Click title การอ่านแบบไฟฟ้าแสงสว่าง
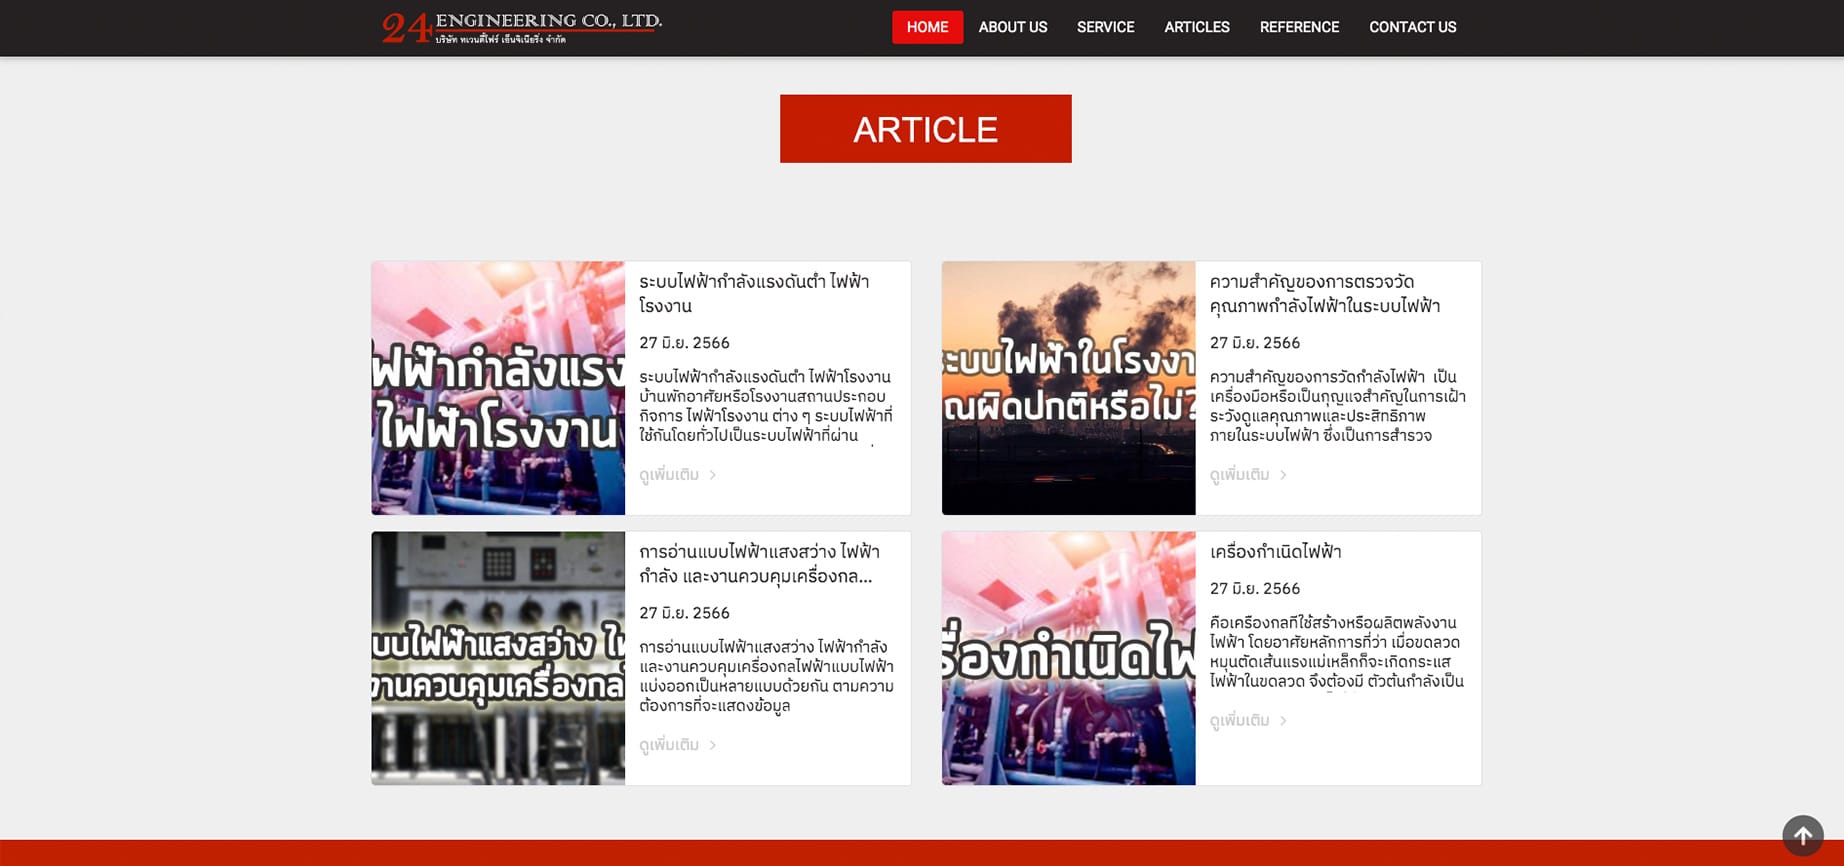This screenshot has width=1844, height=866. [x=758, y=563]
